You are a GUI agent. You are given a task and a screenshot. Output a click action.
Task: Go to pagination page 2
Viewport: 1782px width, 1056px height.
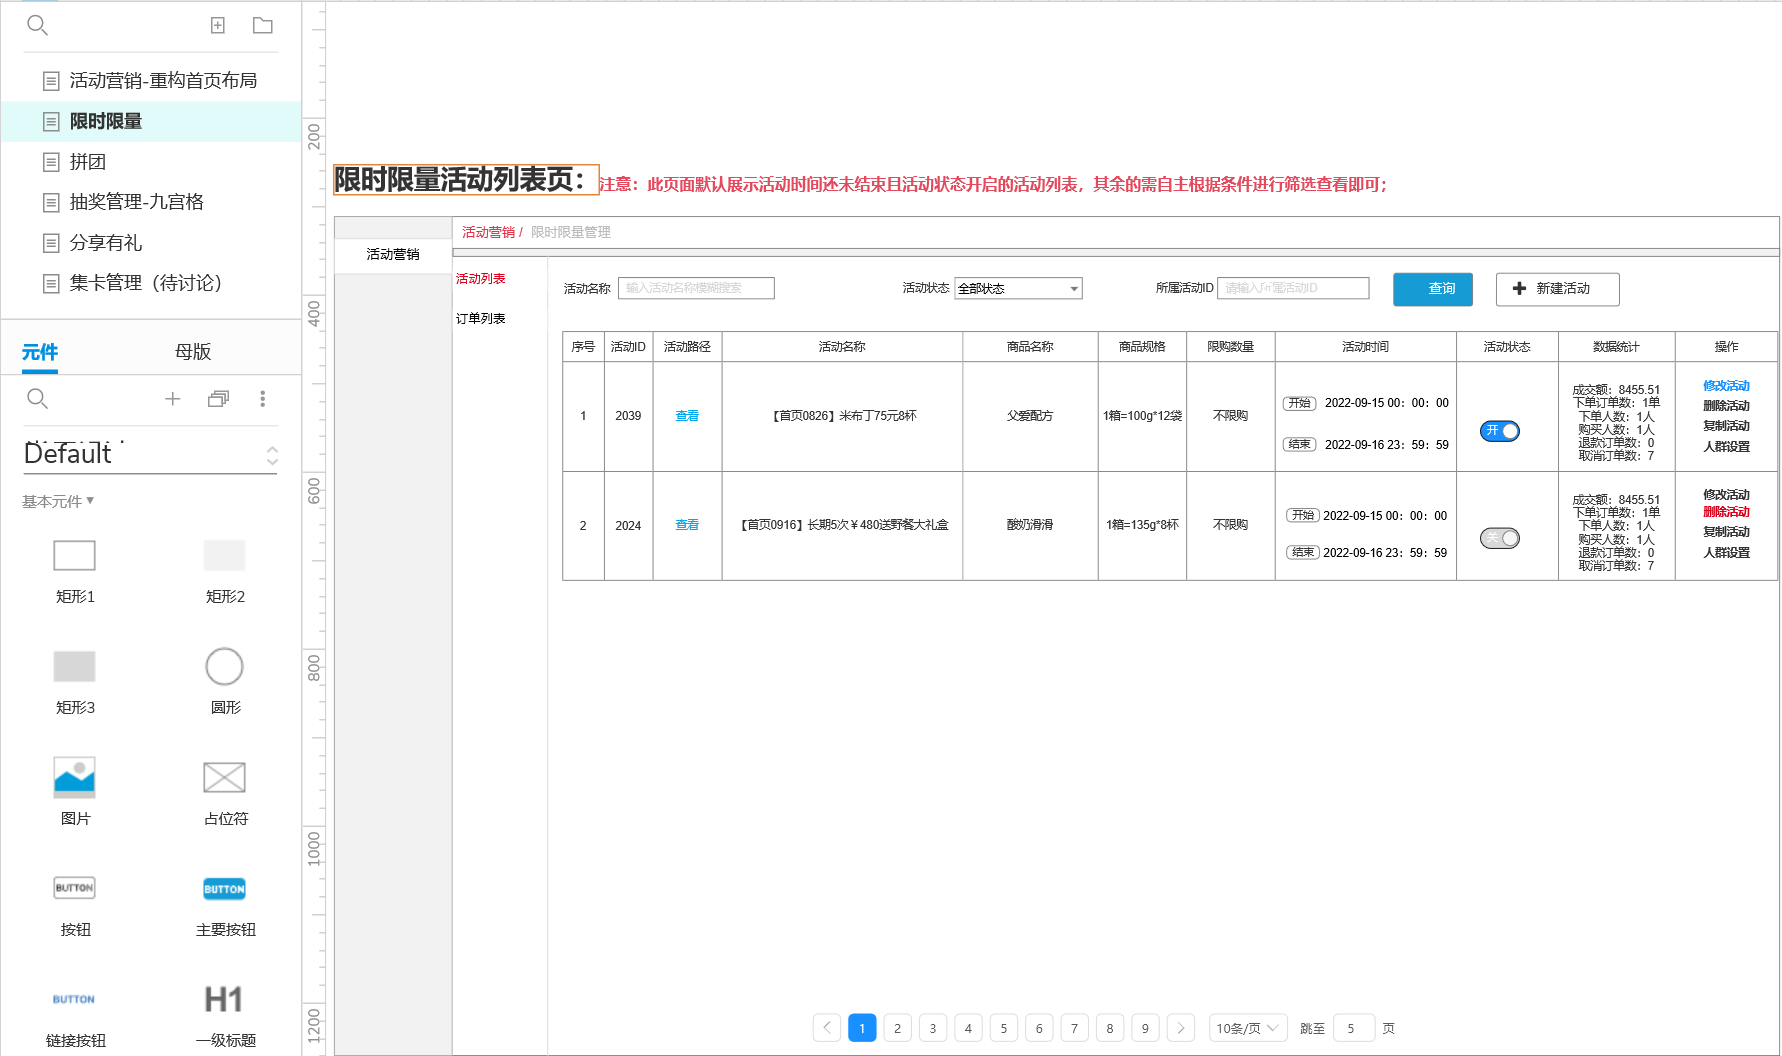tap(898, 1028)
